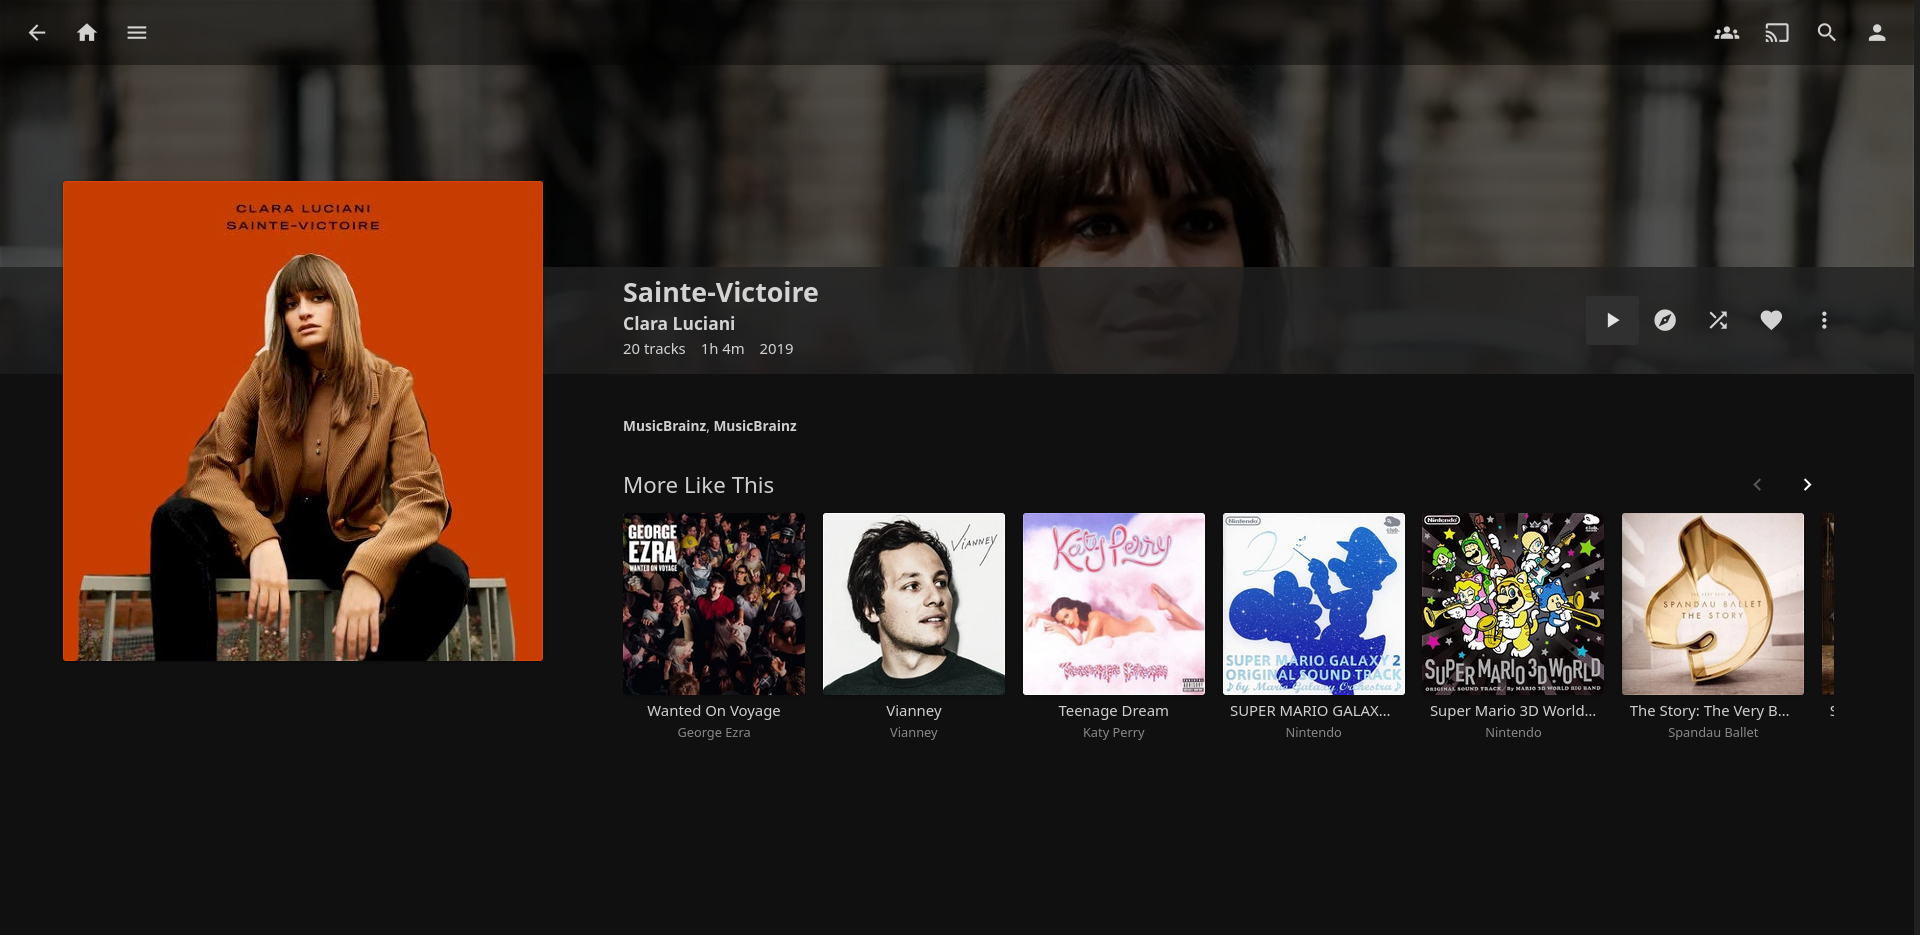Viewport: 1920px width, 935px height.
Task: Go to the home screen
Action: tap(86, 32)
